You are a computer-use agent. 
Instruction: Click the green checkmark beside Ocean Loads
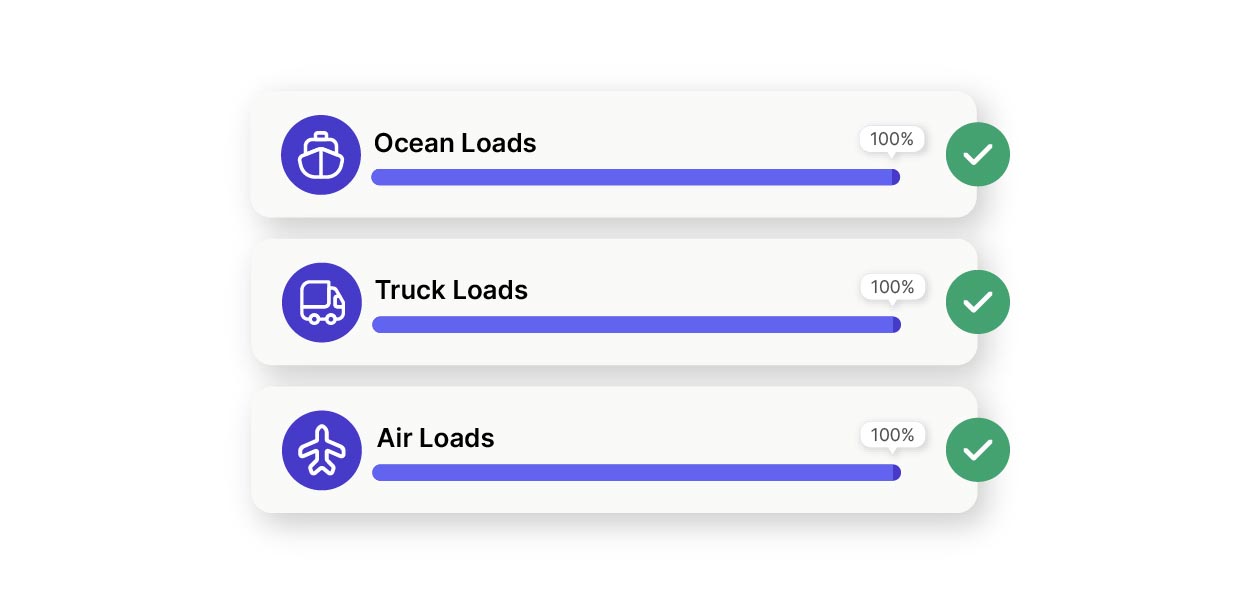point(977,154)
